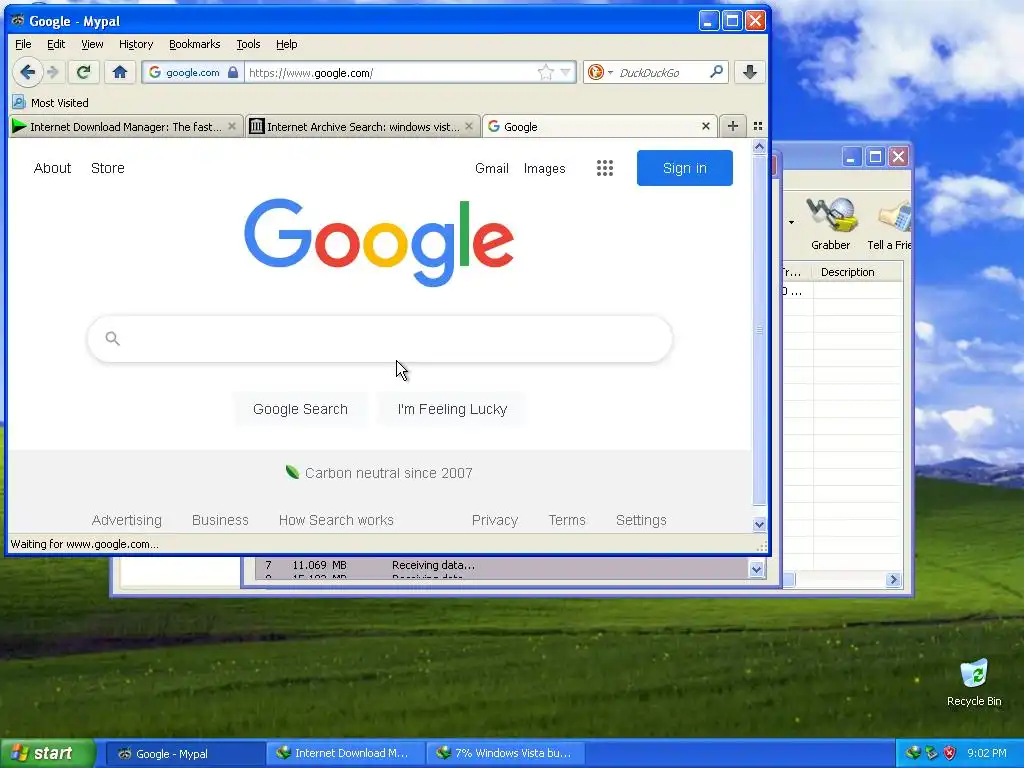Open the Business footer link

220,520
